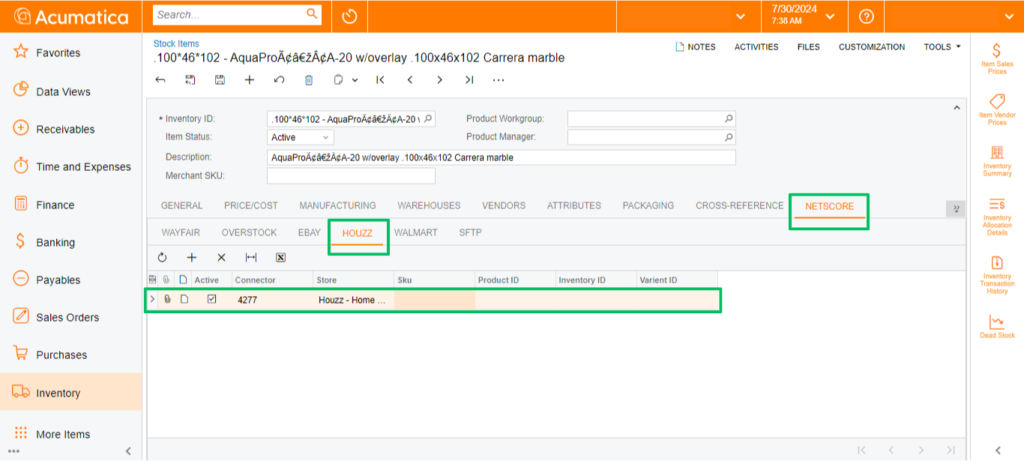The height and width of the screenshot is (461, 1024).
Task: Open Sales Orders in left sidebar
Action: [67, 317]
